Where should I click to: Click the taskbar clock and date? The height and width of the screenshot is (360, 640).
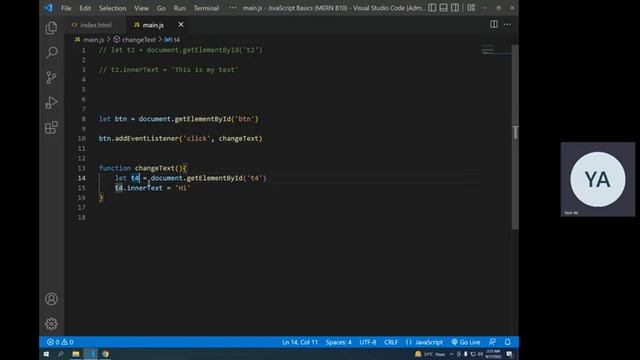click(x=493, y=354)
